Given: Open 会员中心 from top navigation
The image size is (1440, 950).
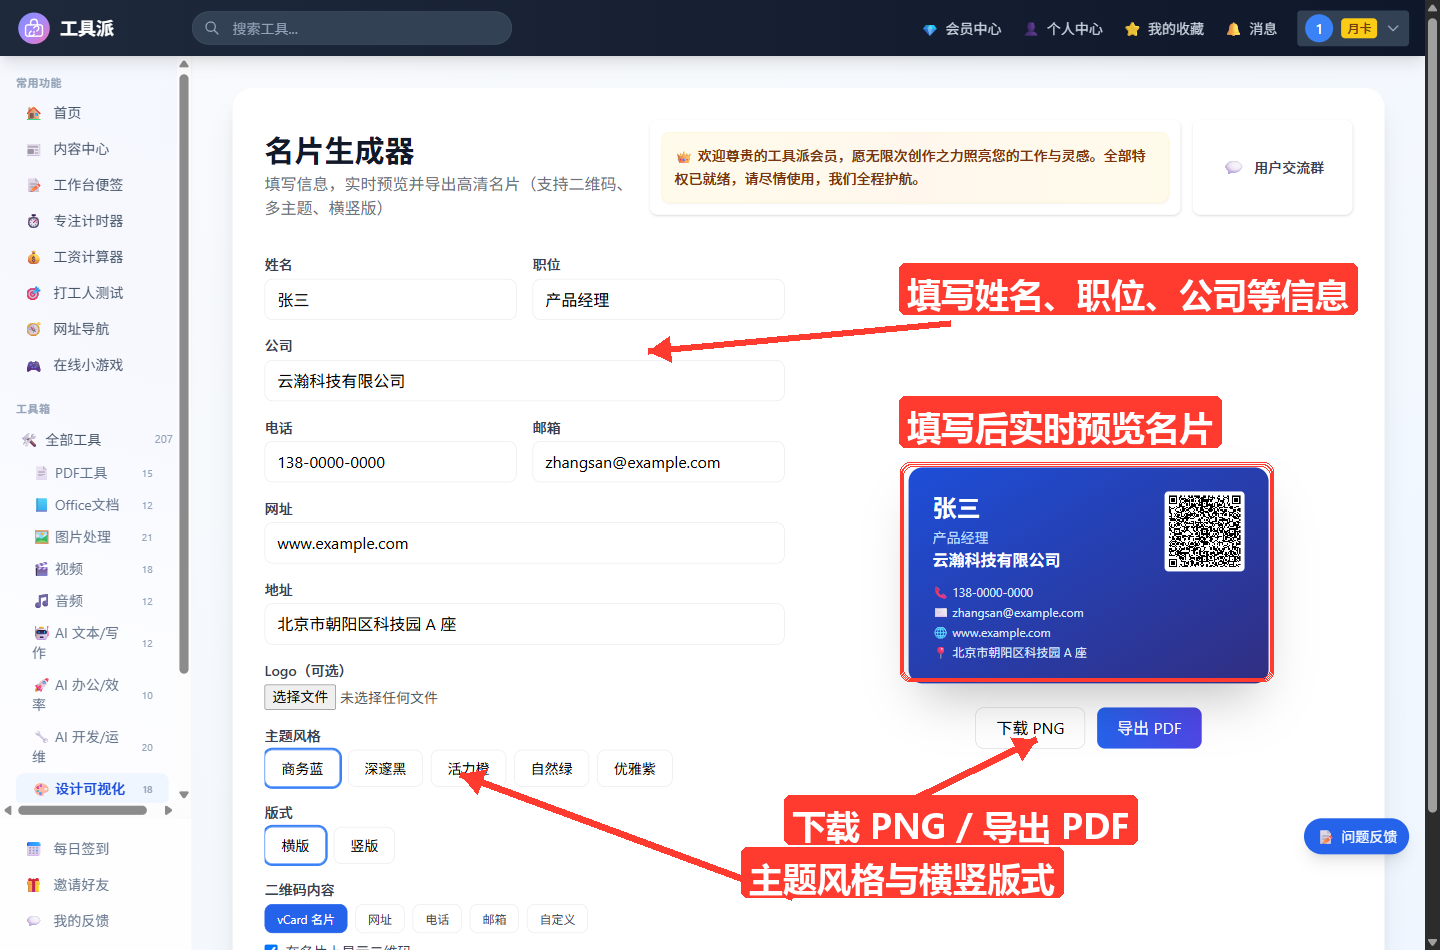Looking at the screenshot, I should click(x=962, y=29).
